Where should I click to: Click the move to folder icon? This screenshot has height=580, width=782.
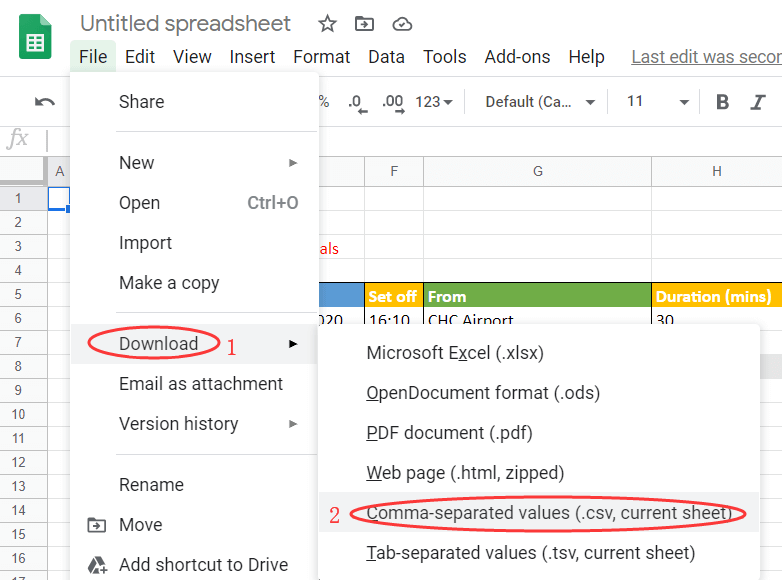(364, 24)
